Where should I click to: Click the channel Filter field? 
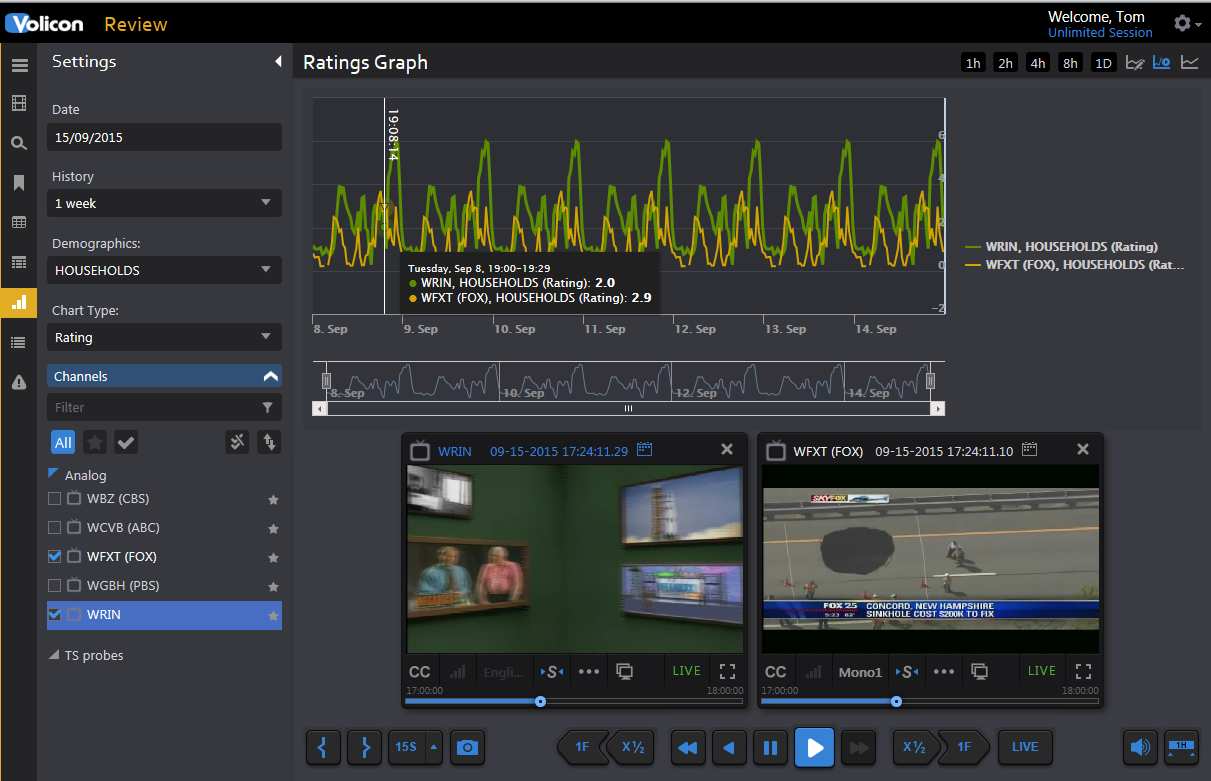164,407
